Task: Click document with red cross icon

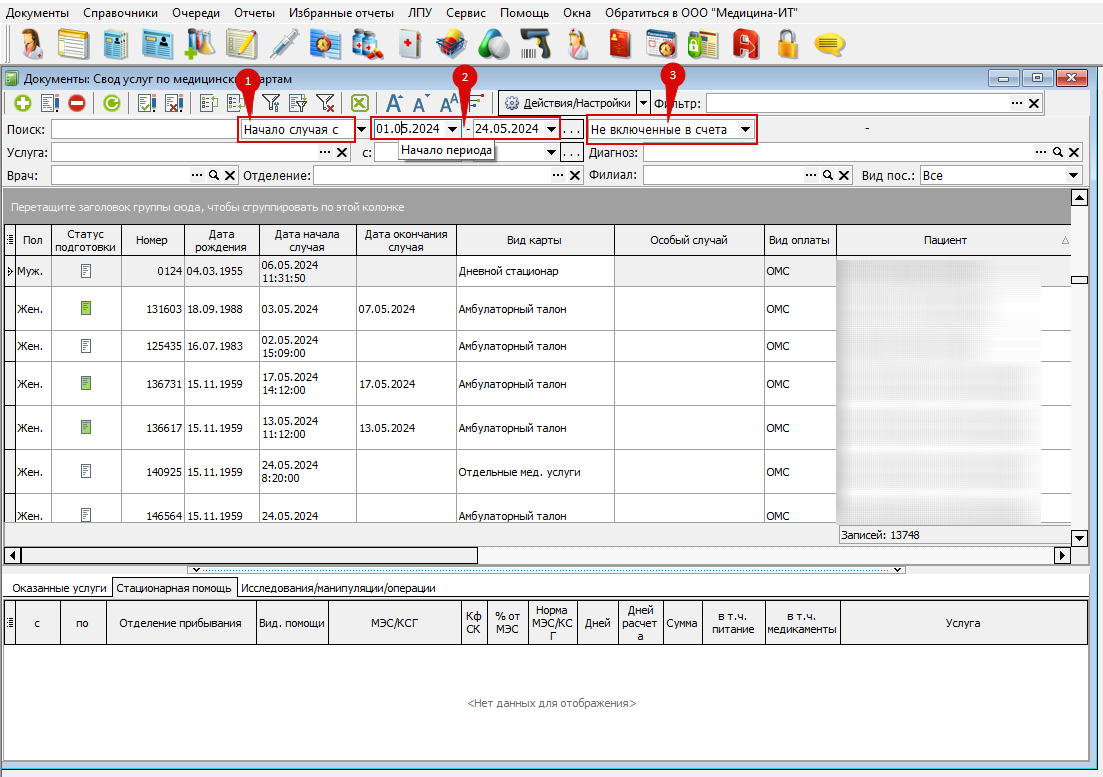Action: (174, 103)
